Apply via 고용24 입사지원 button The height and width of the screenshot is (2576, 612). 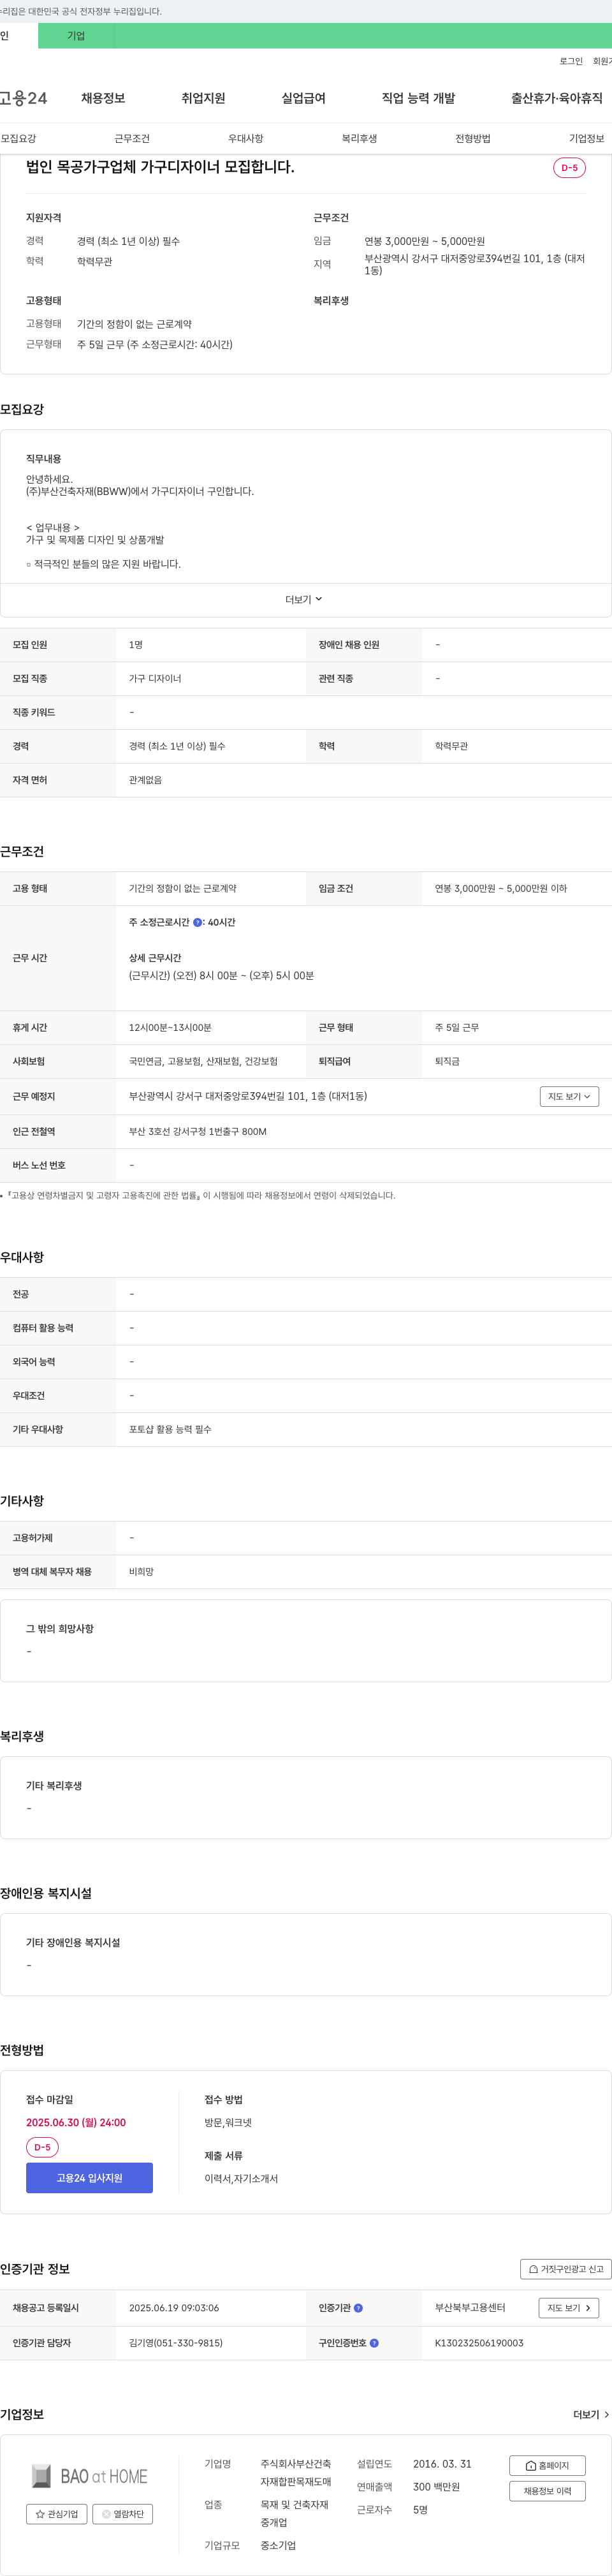coord(89,2178)
